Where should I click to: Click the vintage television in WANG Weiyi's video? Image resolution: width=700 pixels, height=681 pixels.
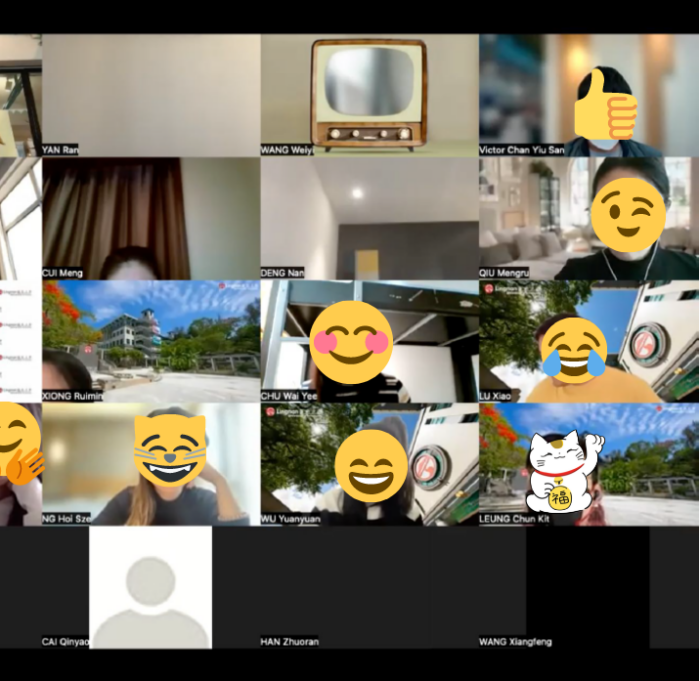tap(369, 94)
